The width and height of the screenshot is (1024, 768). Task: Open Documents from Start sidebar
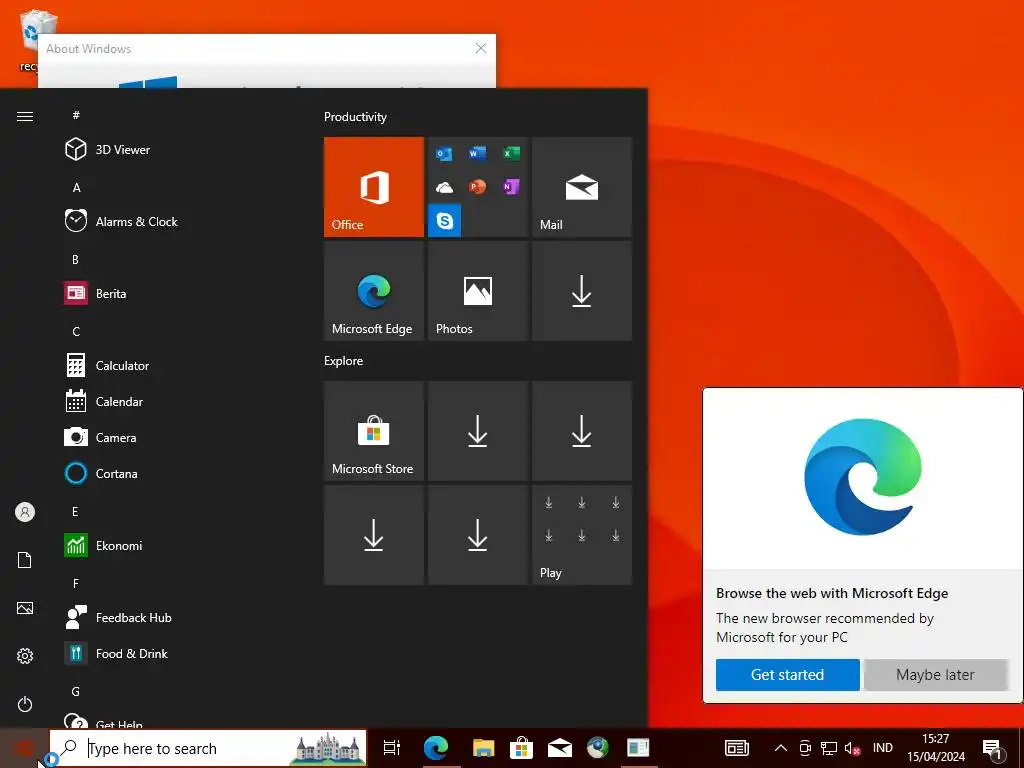tap(25, 560)
